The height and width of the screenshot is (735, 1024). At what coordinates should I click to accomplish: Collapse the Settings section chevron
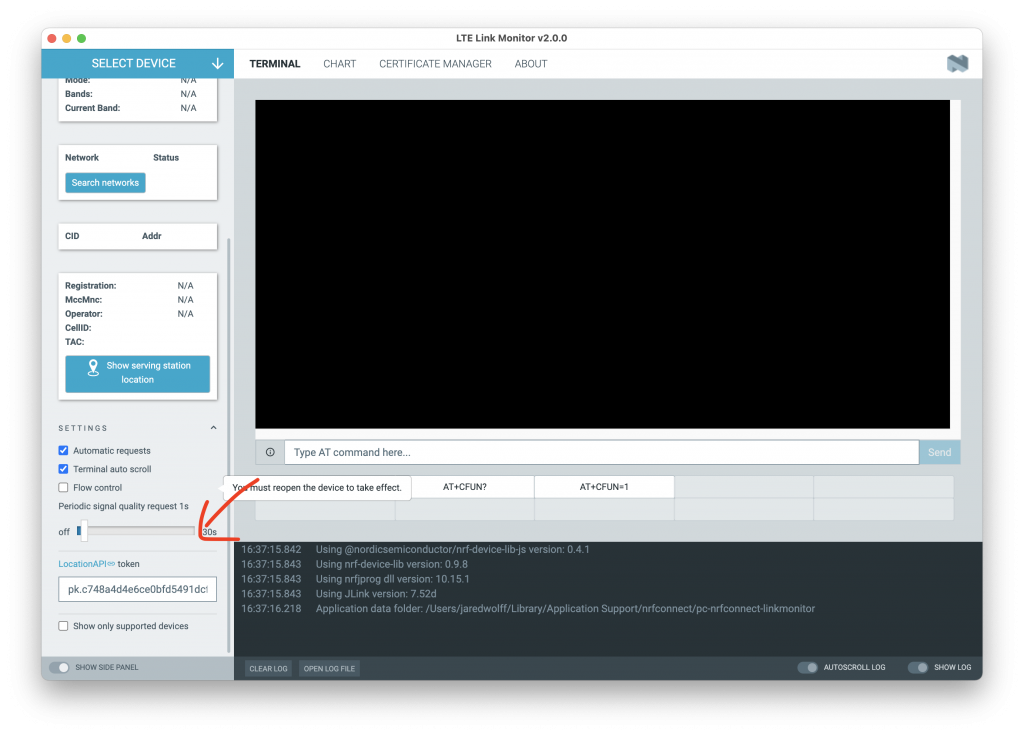click(x=214, y=428)
